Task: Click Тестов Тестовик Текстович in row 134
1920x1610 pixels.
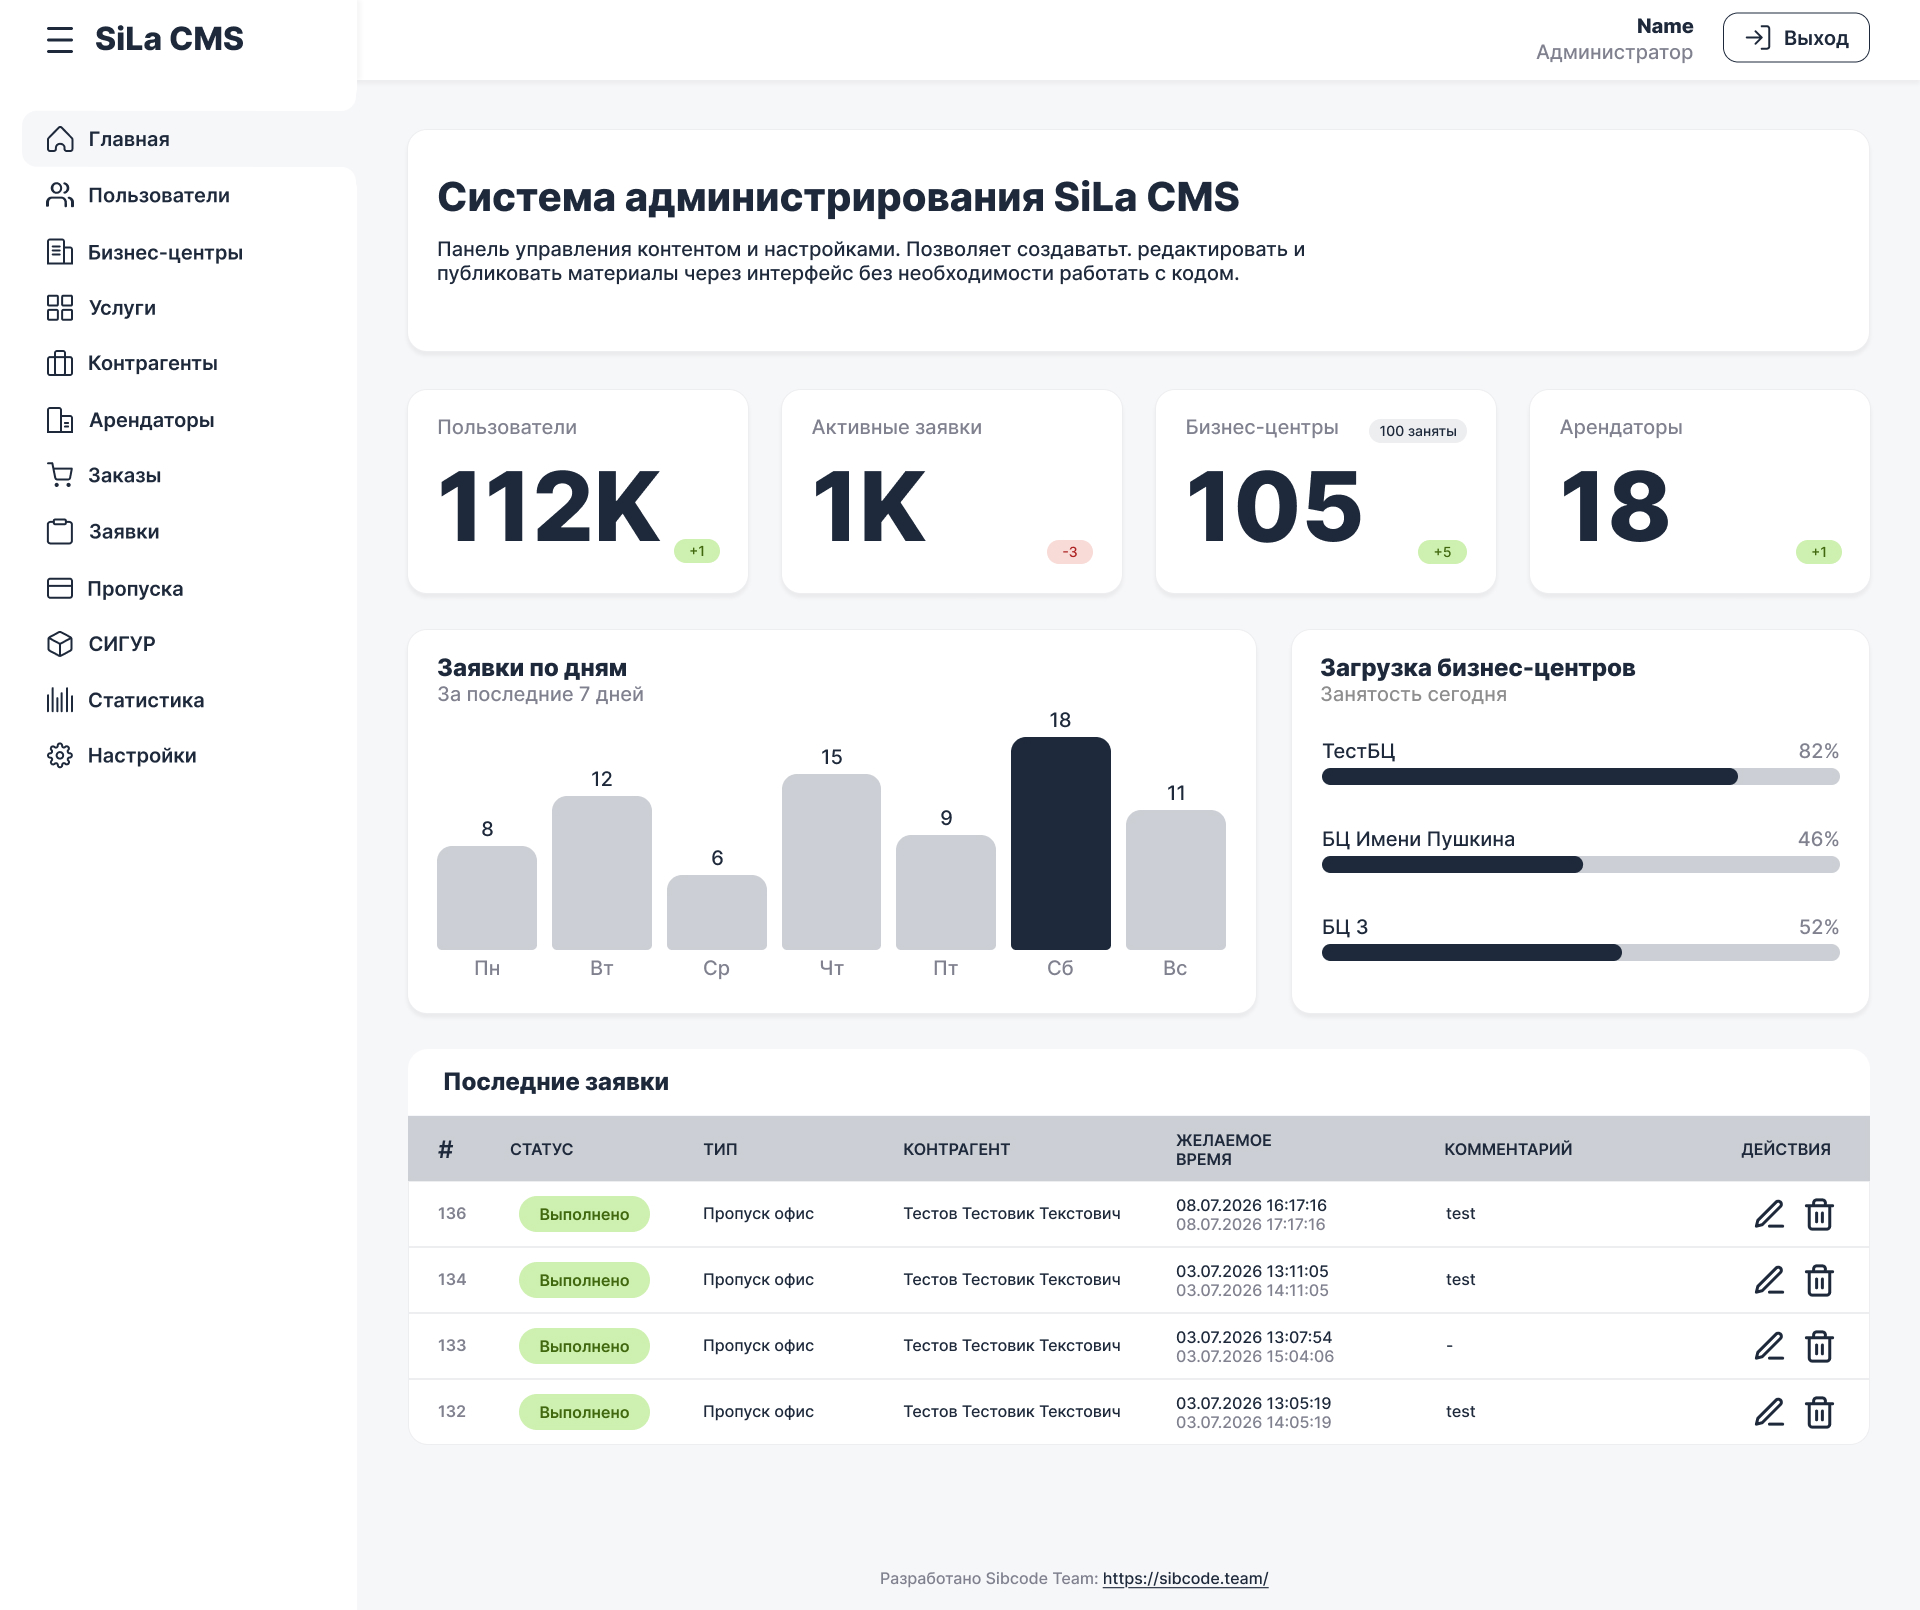Action: click(x=1012, y=1279)
